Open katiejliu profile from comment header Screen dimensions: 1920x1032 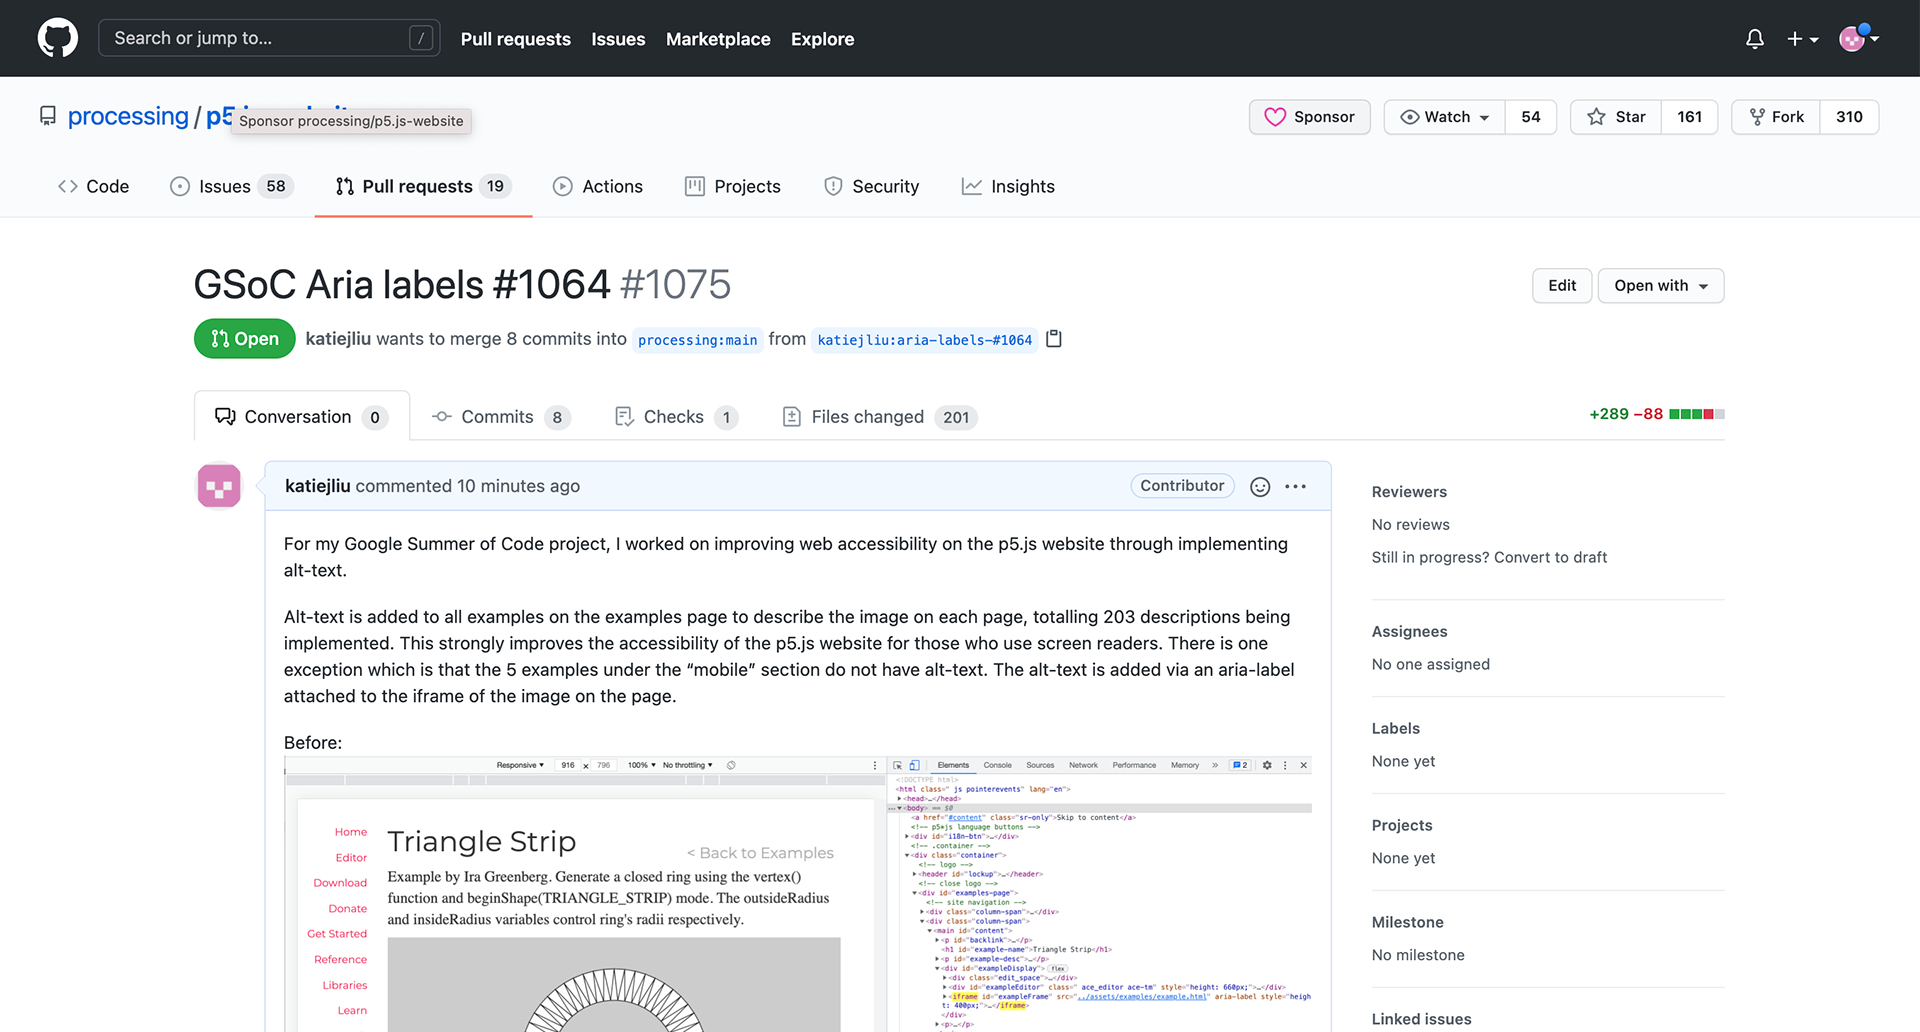pyautogui.click(x=318, y=486)
